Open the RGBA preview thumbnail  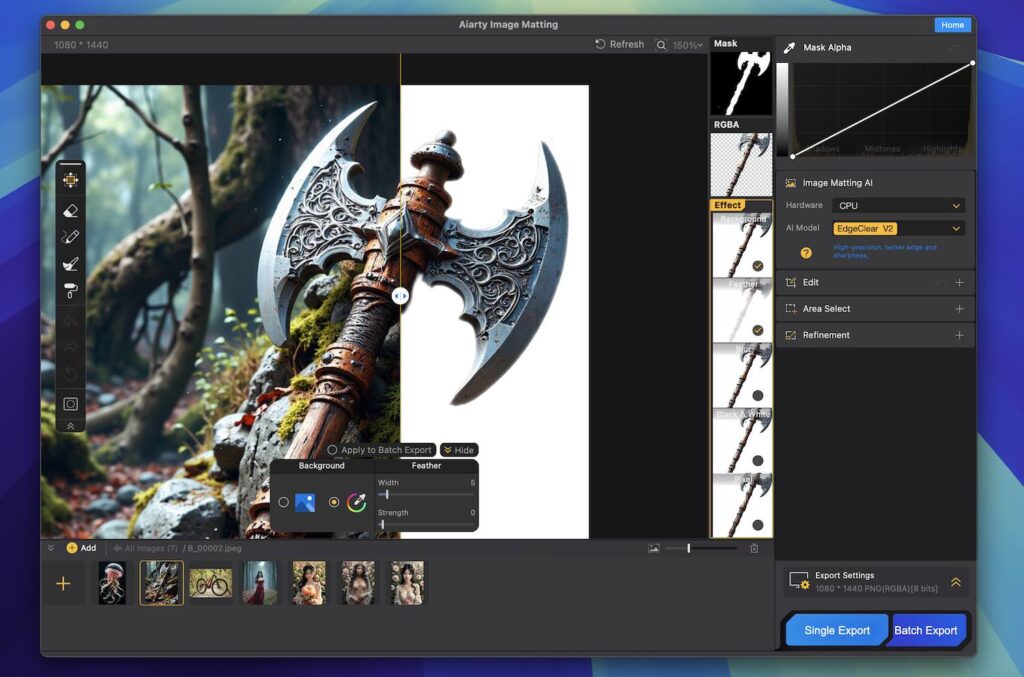coord(741,165)
